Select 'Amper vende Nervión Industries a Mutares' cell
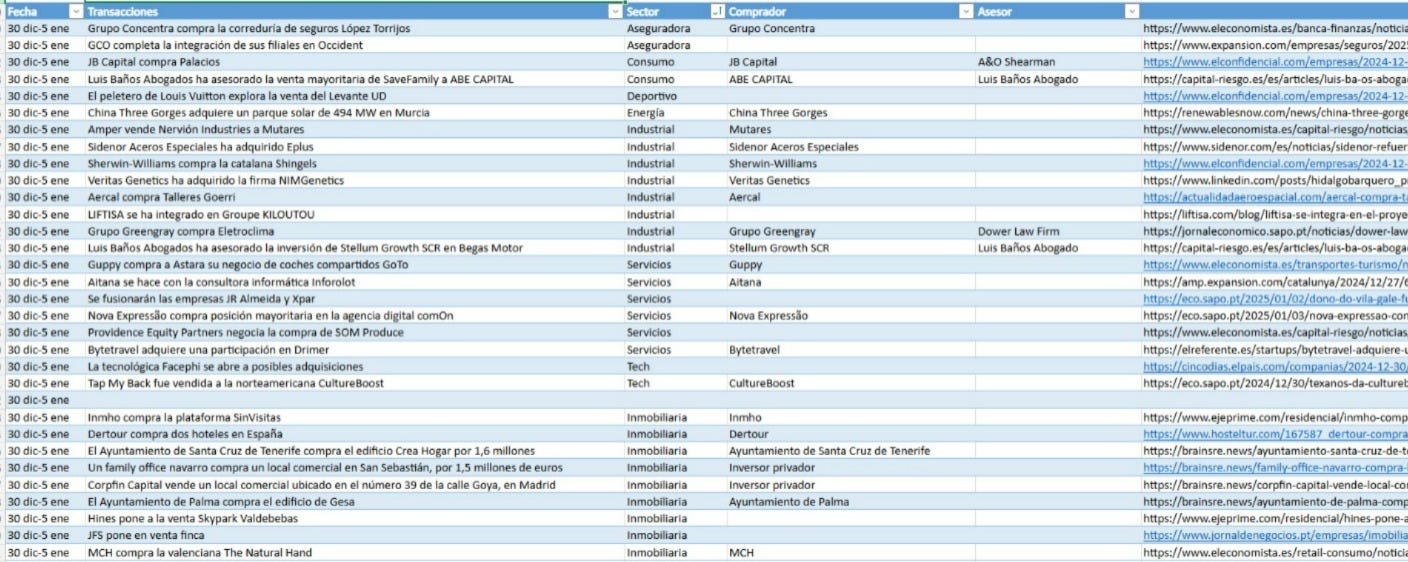Image resolution: width=1408 pixels, height=562 pixels. [x=354, y=130]
